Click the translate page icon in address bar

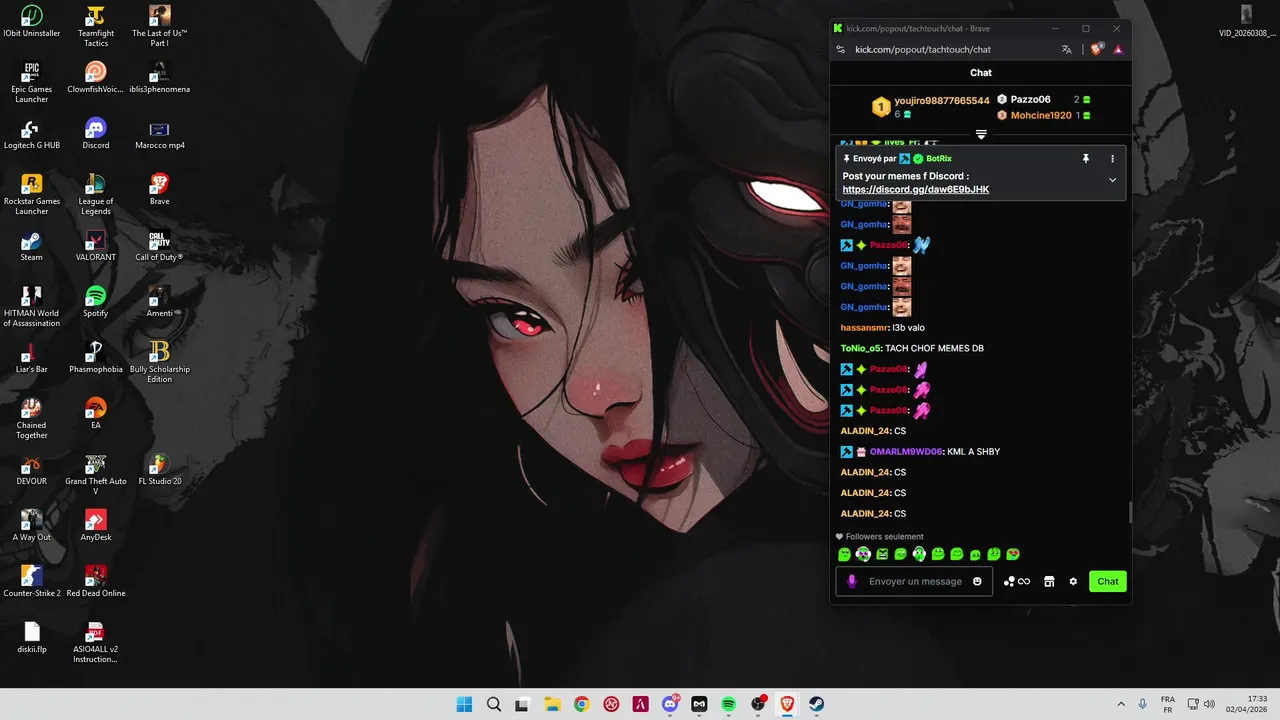click(x=1067, y=49)
